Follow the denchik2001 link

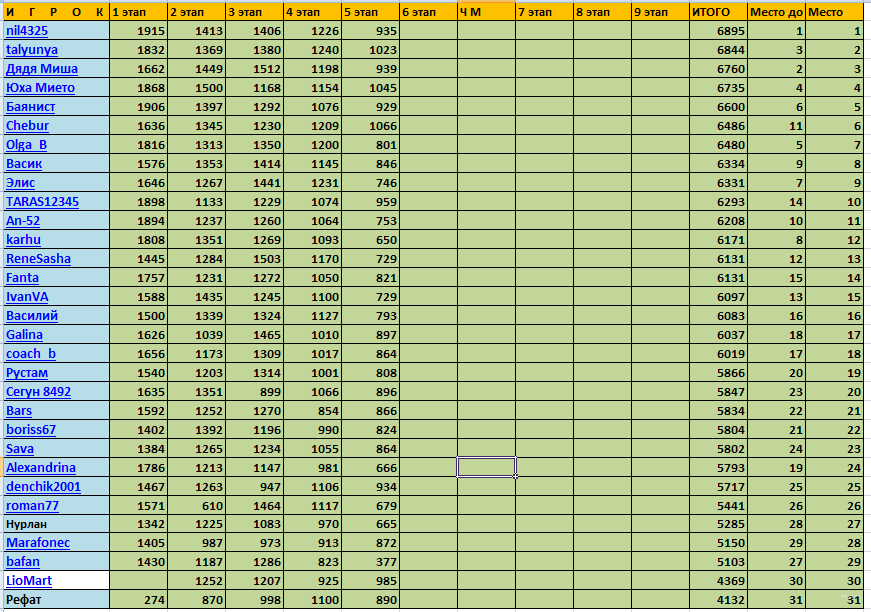click(x=43, y=486)
